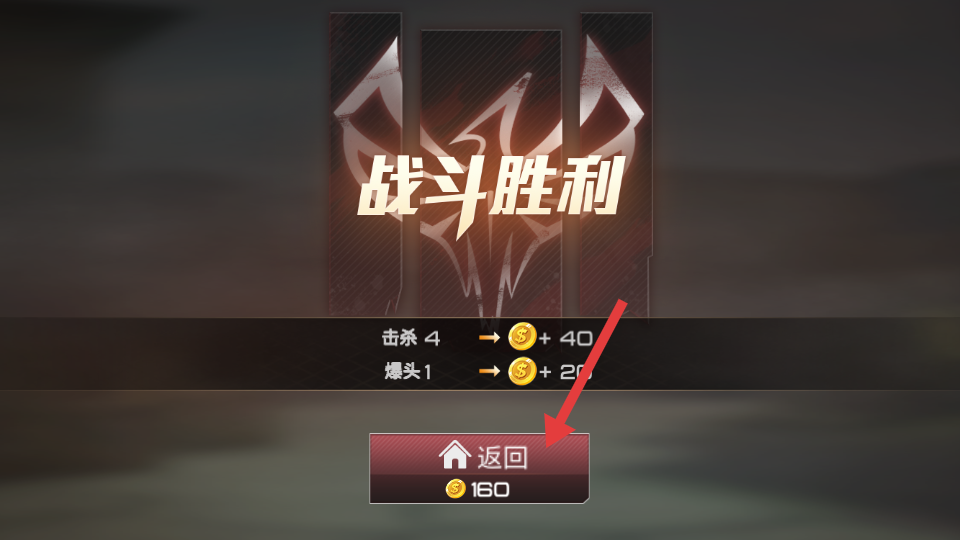Screen dimensions: 960x540
Task: Click the orange arrow in the 爆头 row
Action: coord(489,371)
